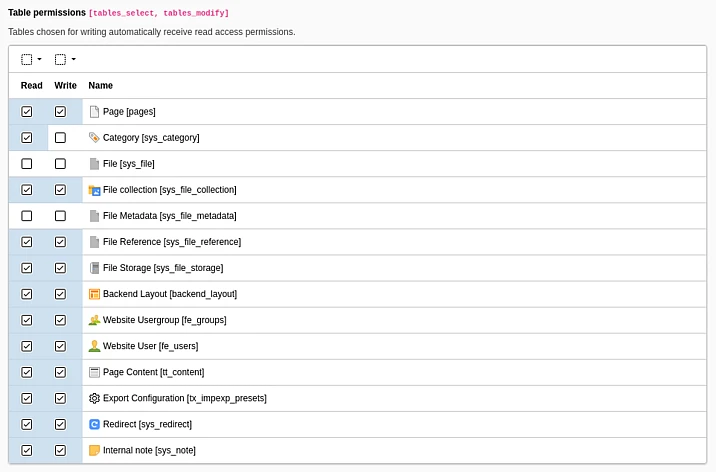Click the Website Usergroup icon
This screenshot has height=472, width=716.
pyautogui.click(x=94, y=320)
